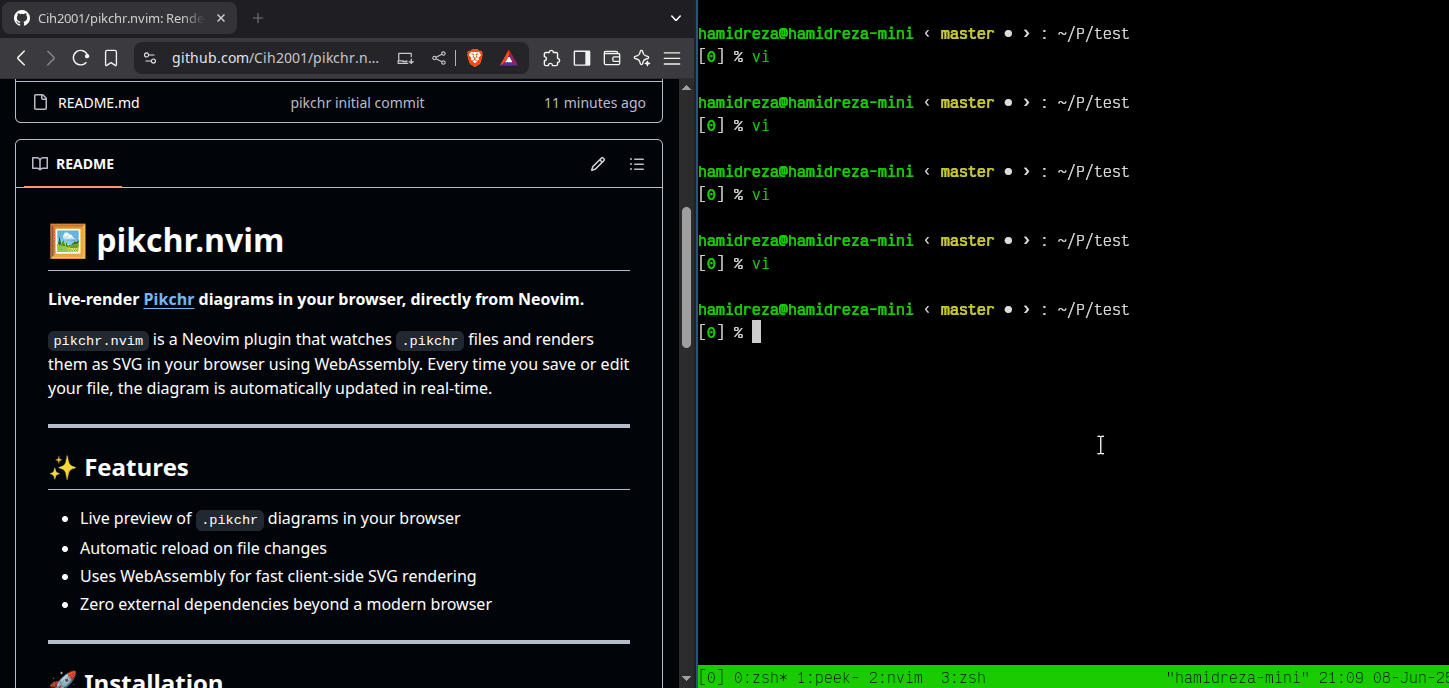Open a new browser tab
Viewport: 1449px width, 688px height.
tap(258, 18)
